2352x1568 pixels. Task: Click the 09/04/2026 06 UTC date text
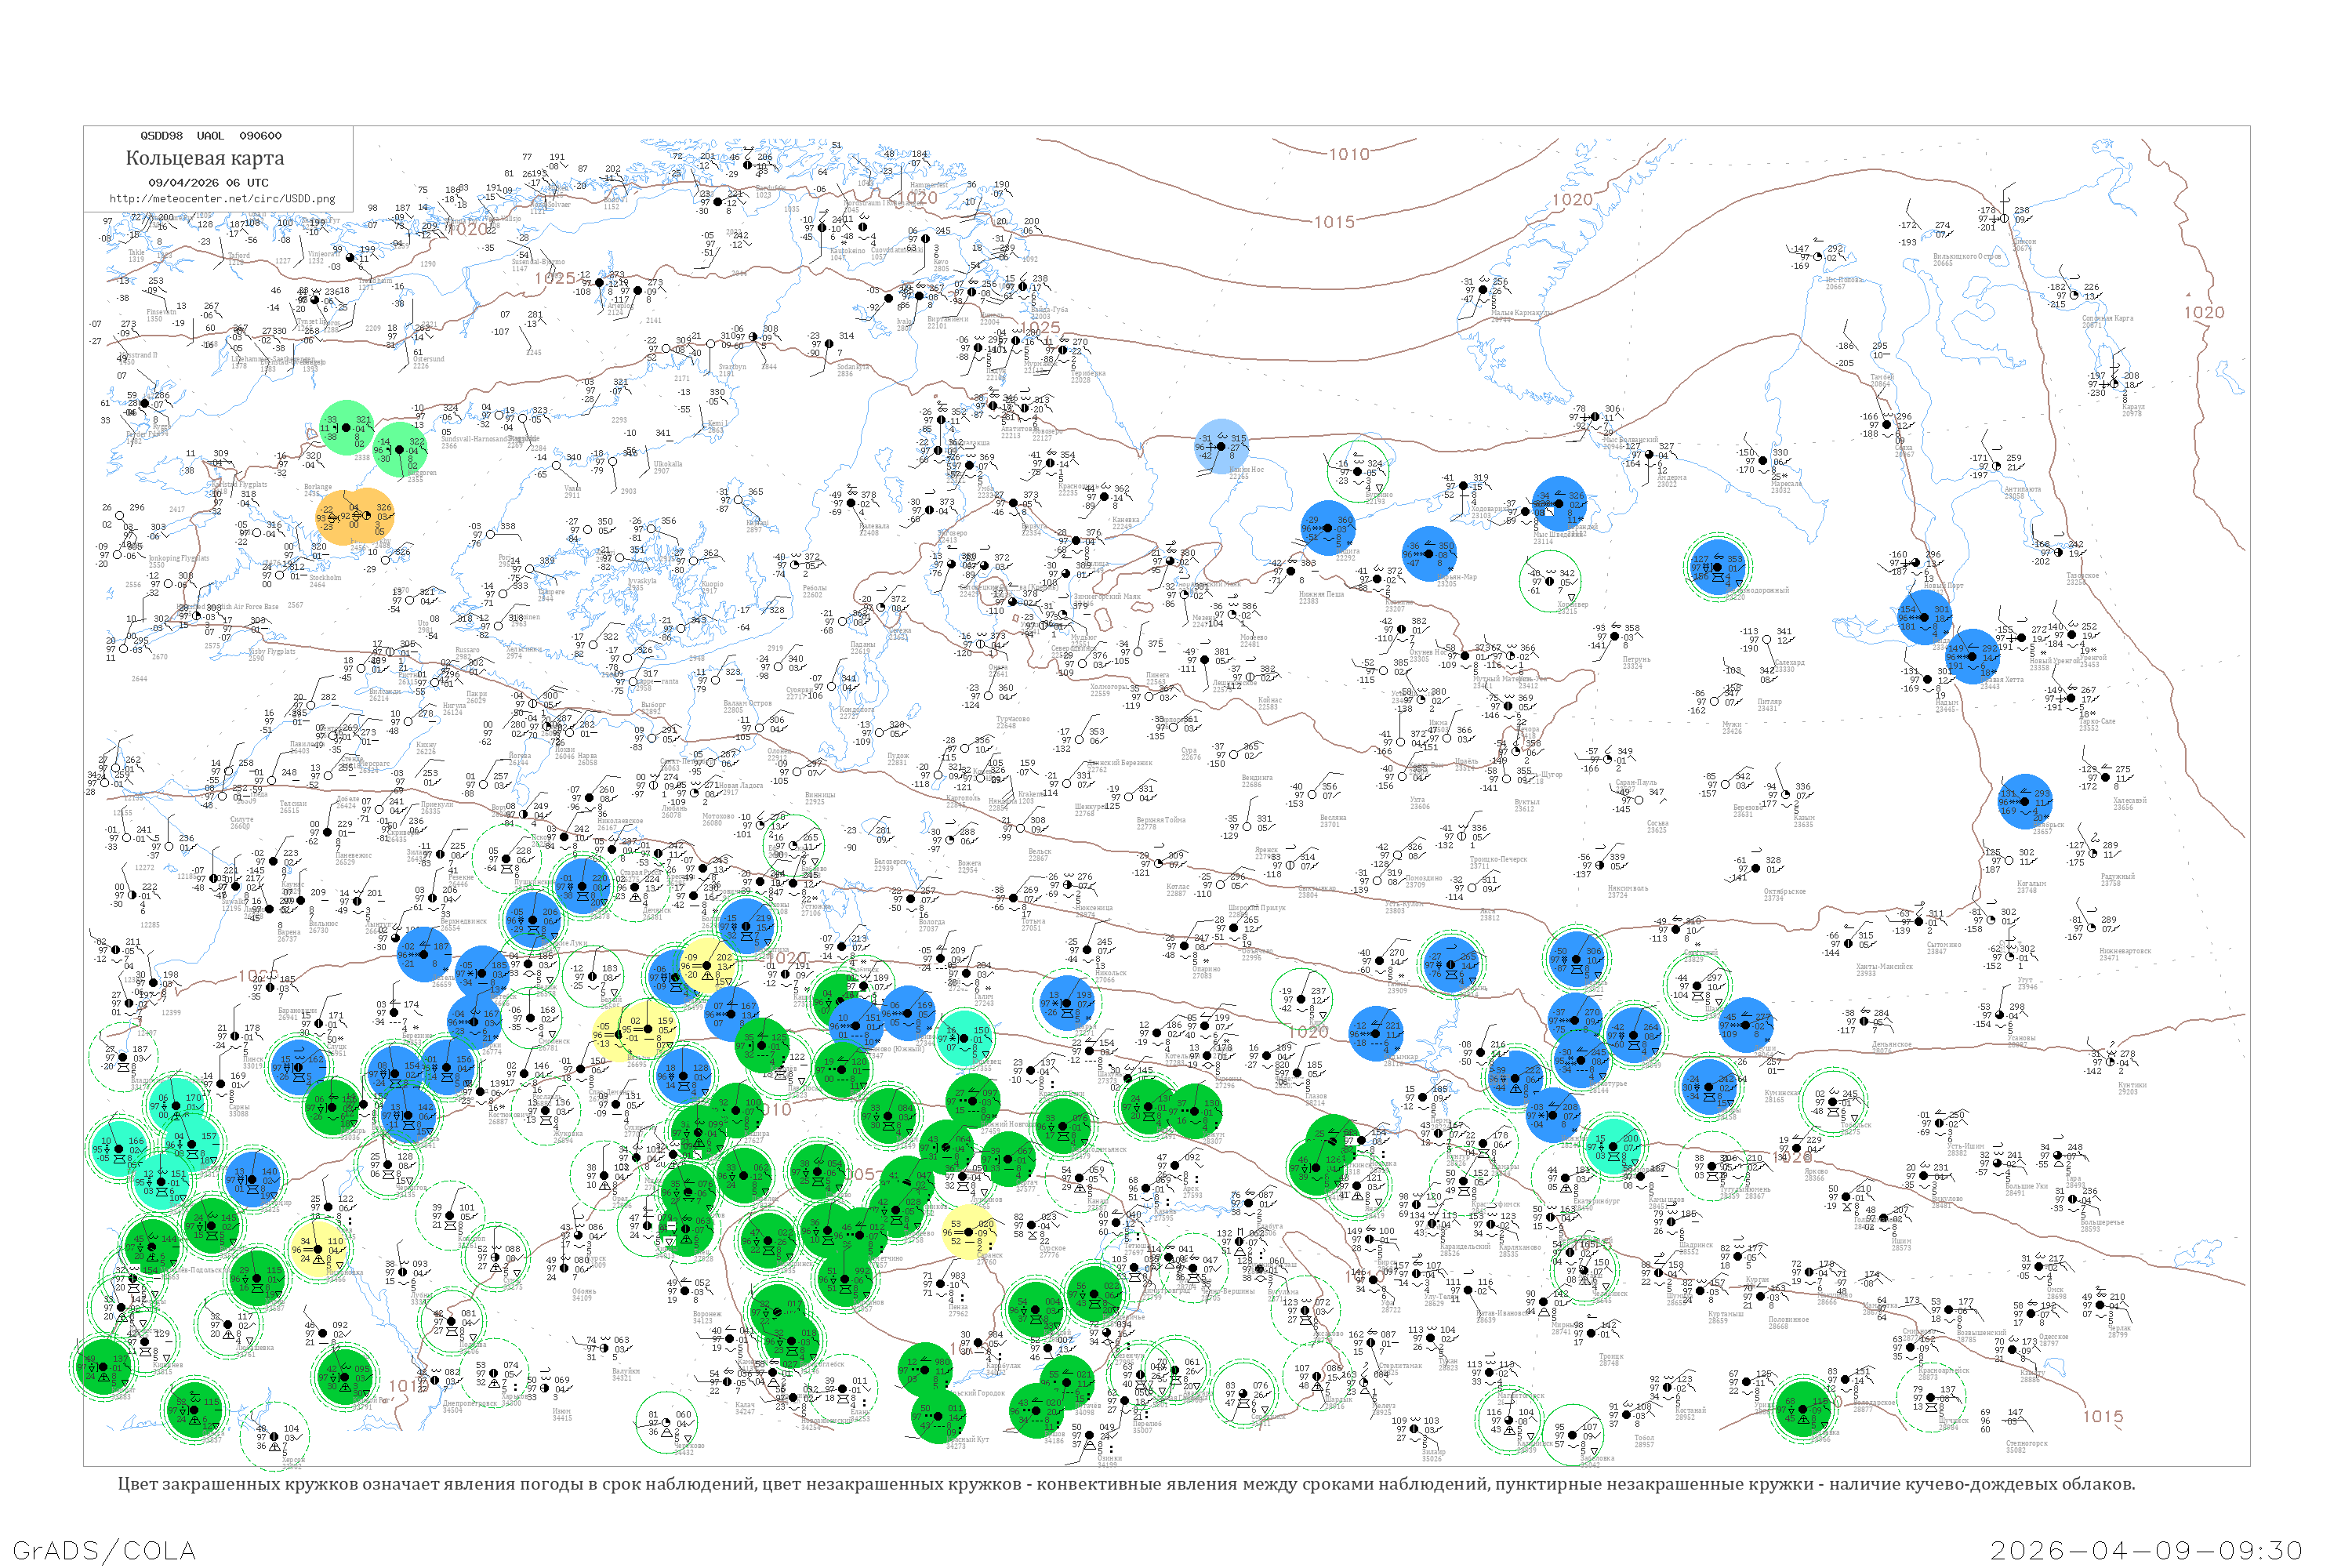pos(208,183)
